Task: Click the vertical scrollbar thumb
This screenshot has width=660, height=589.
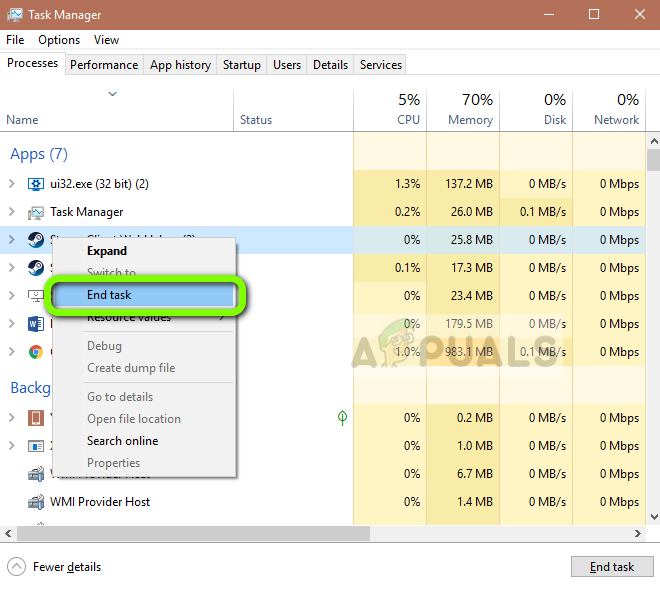Action: click(654, 160)
